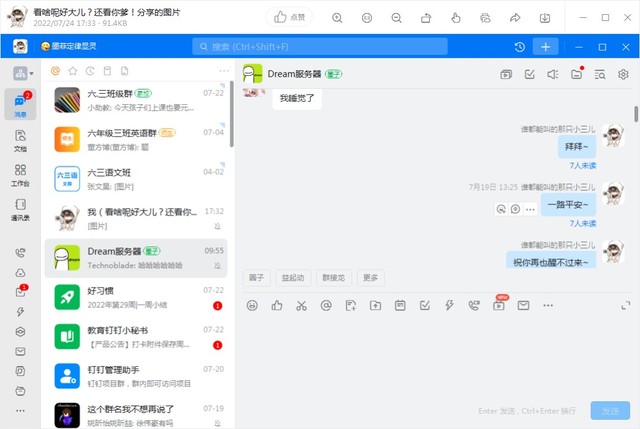
Task: Open the 通讯录 contacts tab
Action: 20,213
